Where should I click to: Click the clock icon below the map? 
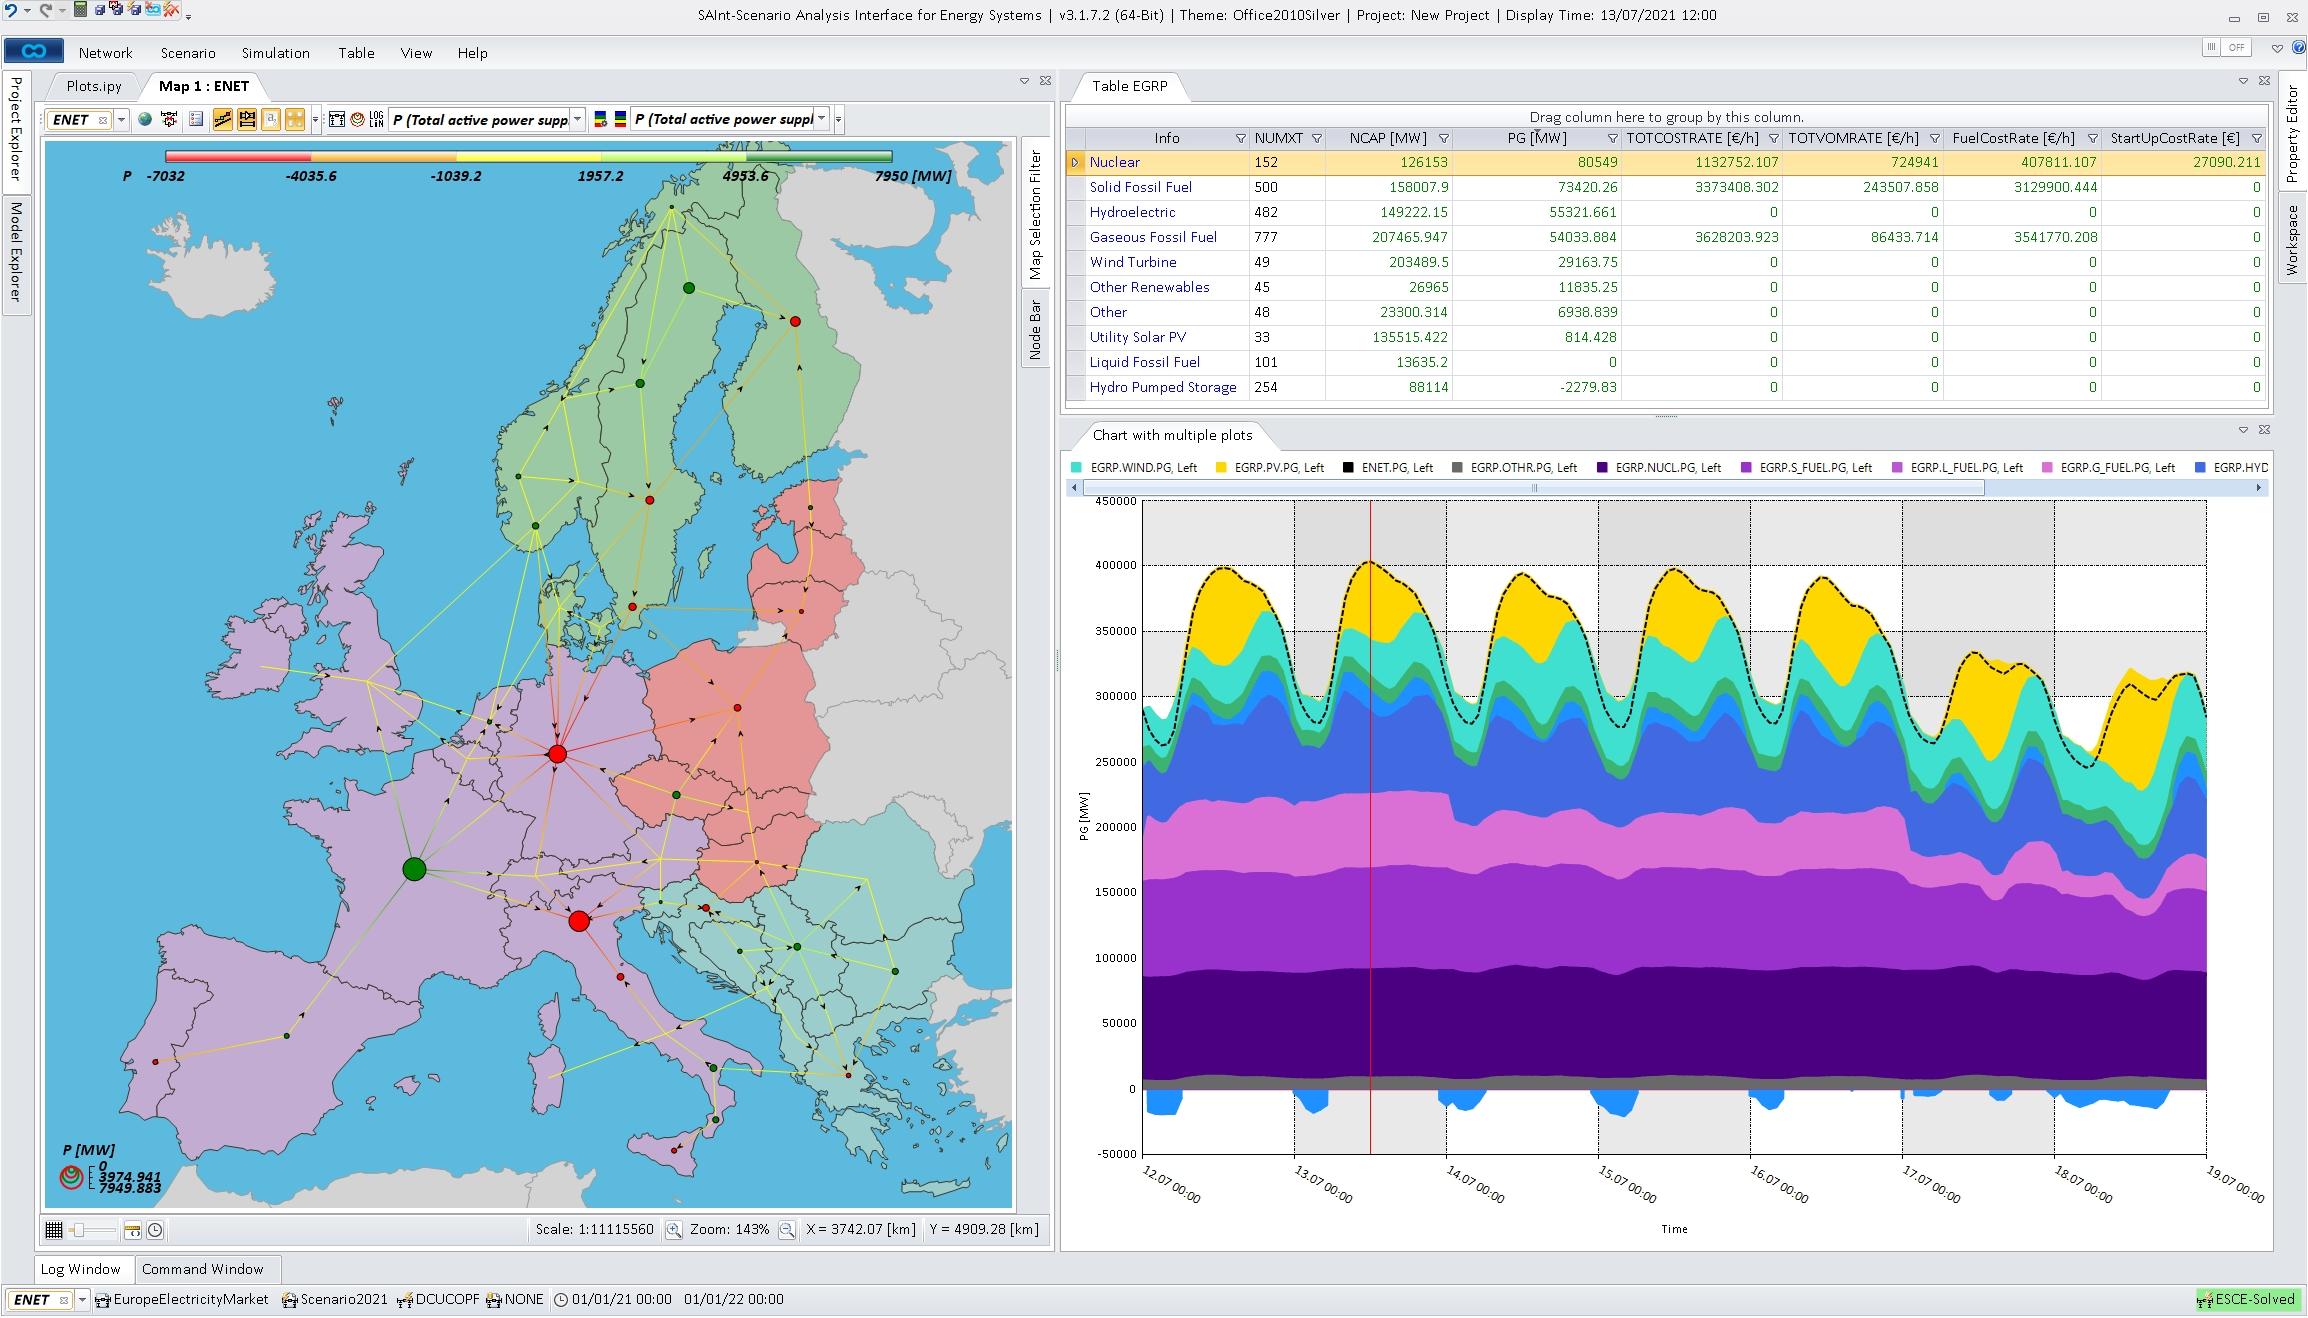point(155,1231)
